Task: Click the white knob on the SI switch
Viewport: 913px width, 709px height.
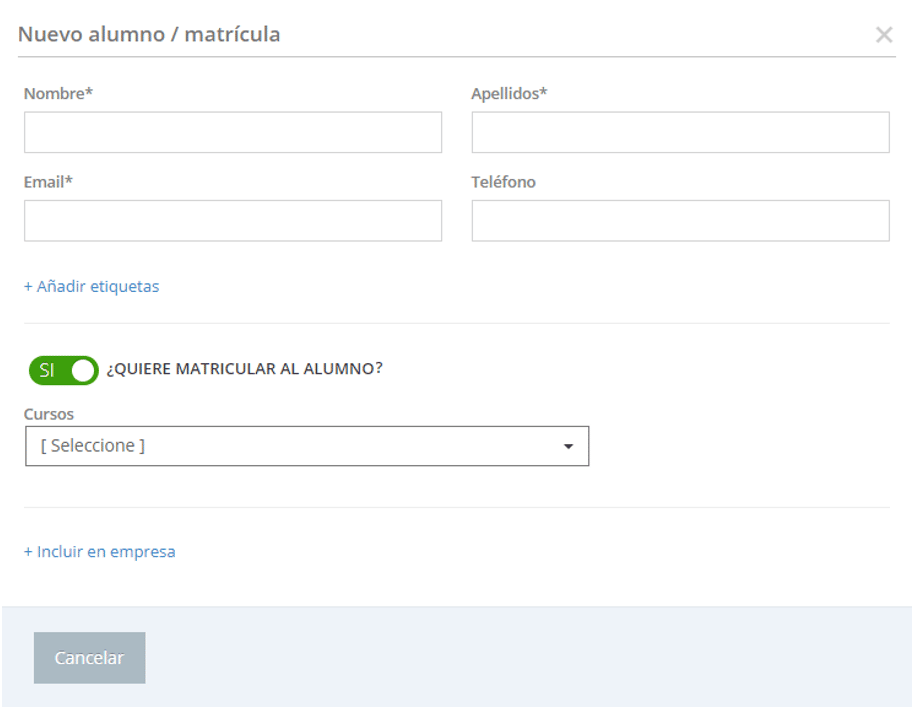Action: 84,370
